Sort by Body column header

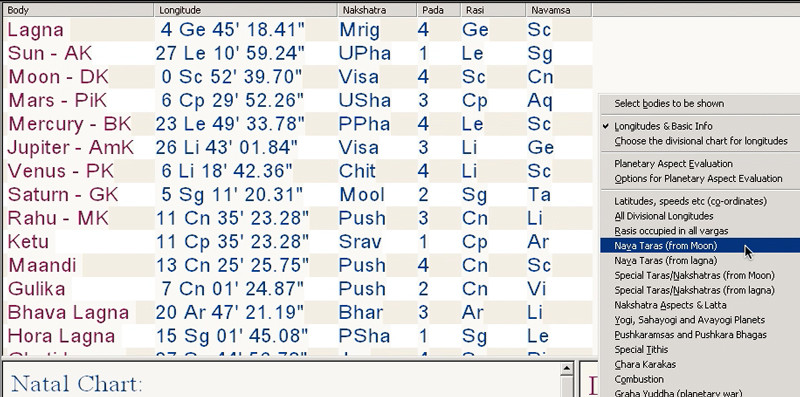tap(78, 10)
